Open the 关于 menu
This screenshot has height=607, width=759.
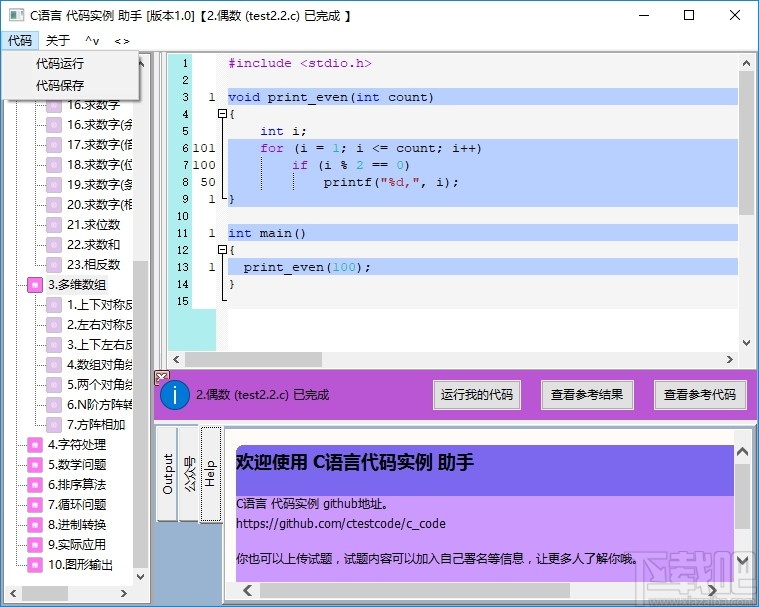pos(58,41)
